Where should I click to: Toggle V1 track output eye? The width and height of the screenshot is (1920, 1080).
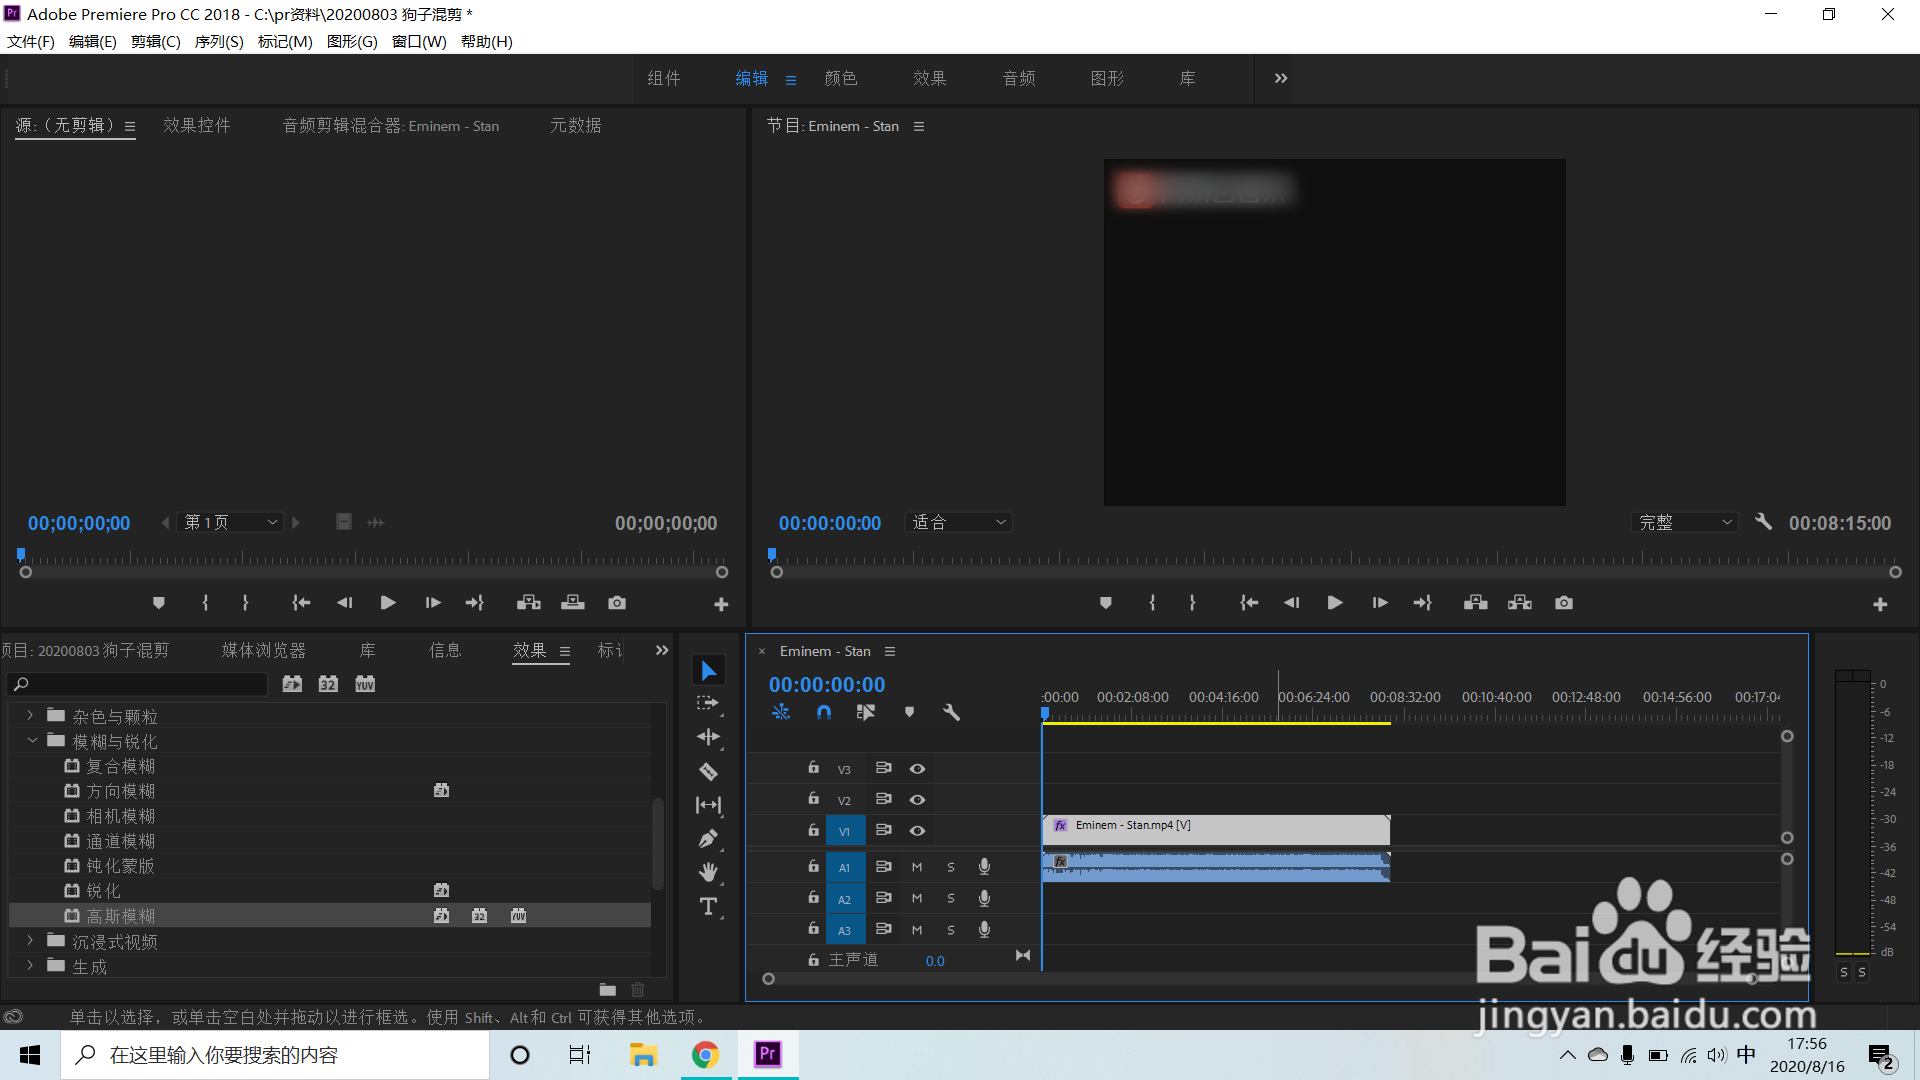pos(917,831)
